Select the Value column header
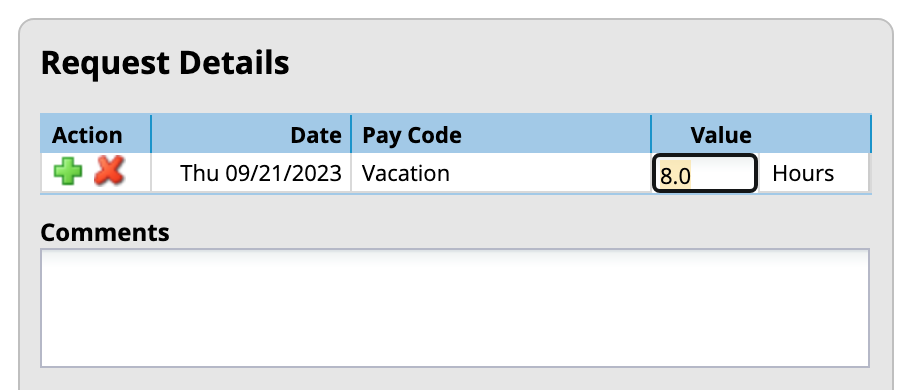Viewport: 906px width, 390px height. point(721,135)
